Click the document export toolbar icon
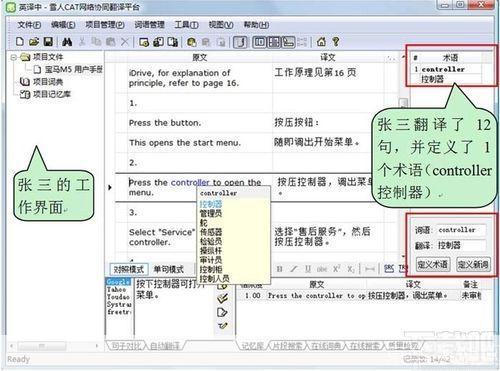The width and height of the screenshot is (500, 371). coord(173,42)
